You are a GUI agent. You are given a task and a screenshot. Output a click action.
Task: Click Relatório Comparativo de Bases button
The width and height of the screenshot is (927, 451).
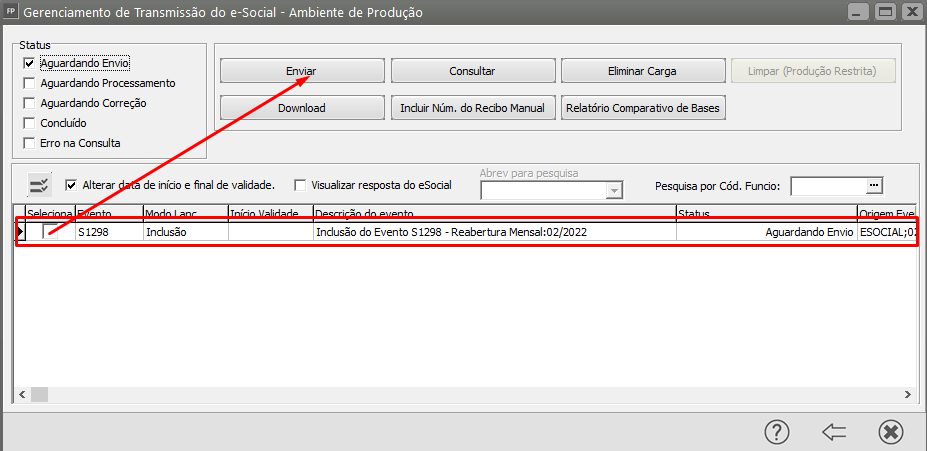point(643,108)
